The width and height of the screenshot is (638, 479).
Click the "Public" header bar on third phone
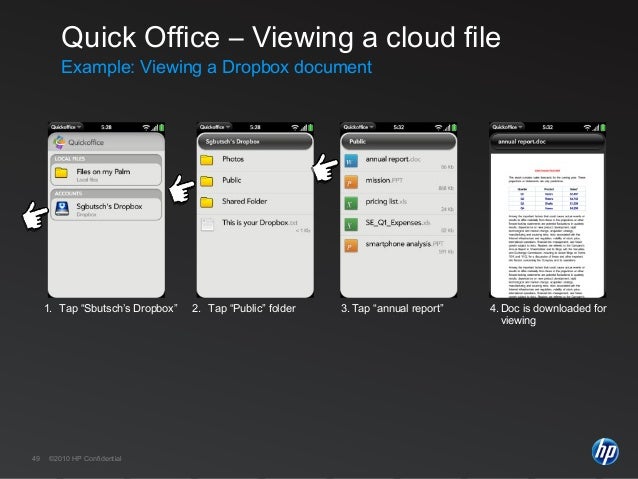point(399,142)
